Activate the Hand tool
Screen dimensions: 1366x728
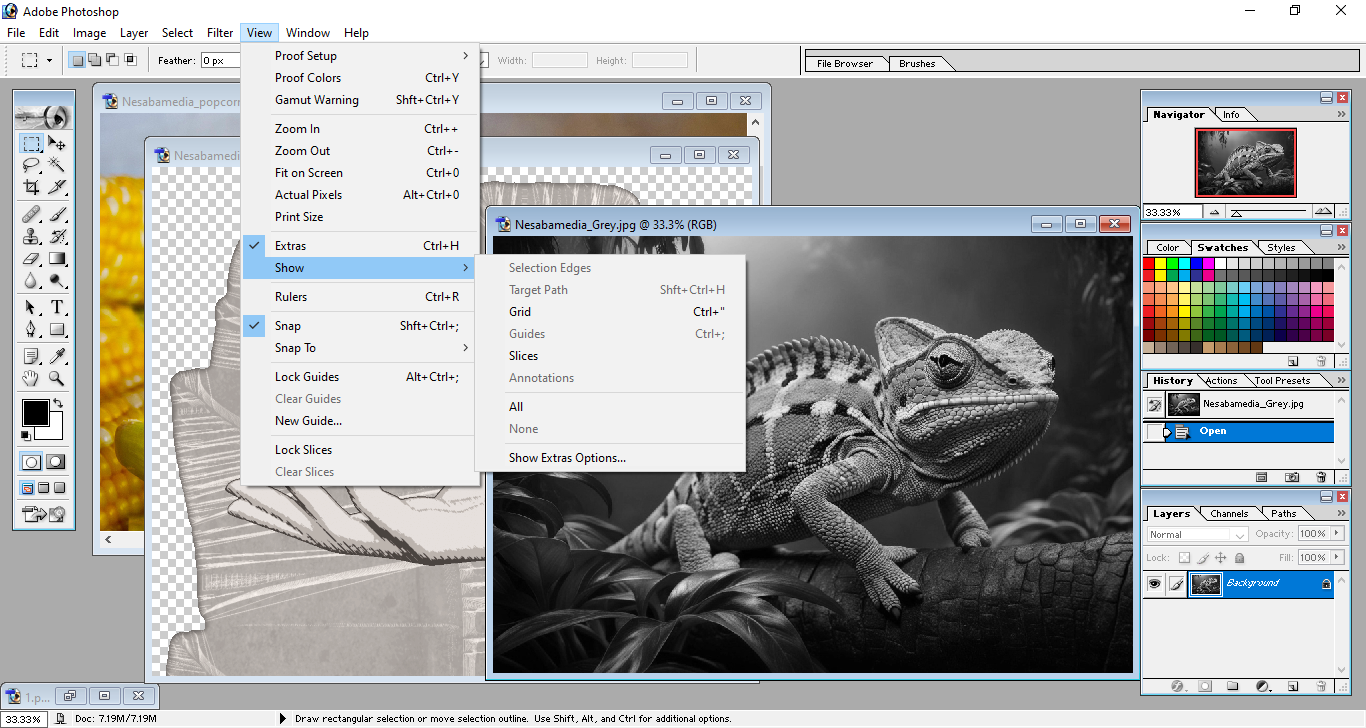tap(32, 379)
